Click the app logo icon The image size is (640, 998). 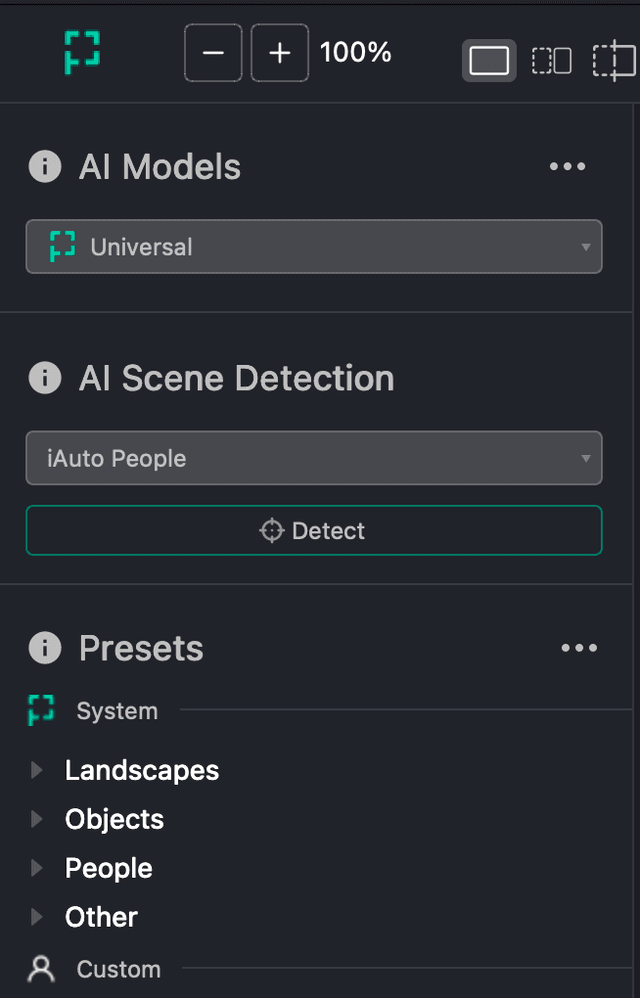[x=83, y=53]
